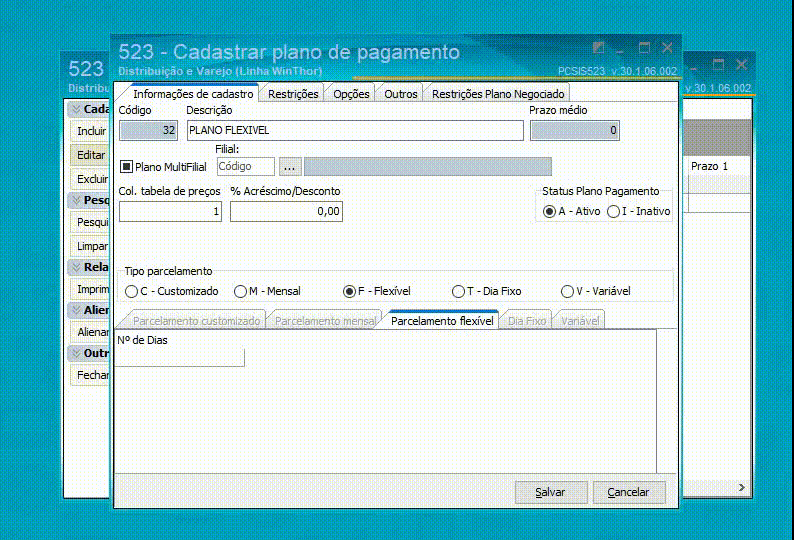
Task: Select the I - Inativo status
Action: tap(613, 211)
